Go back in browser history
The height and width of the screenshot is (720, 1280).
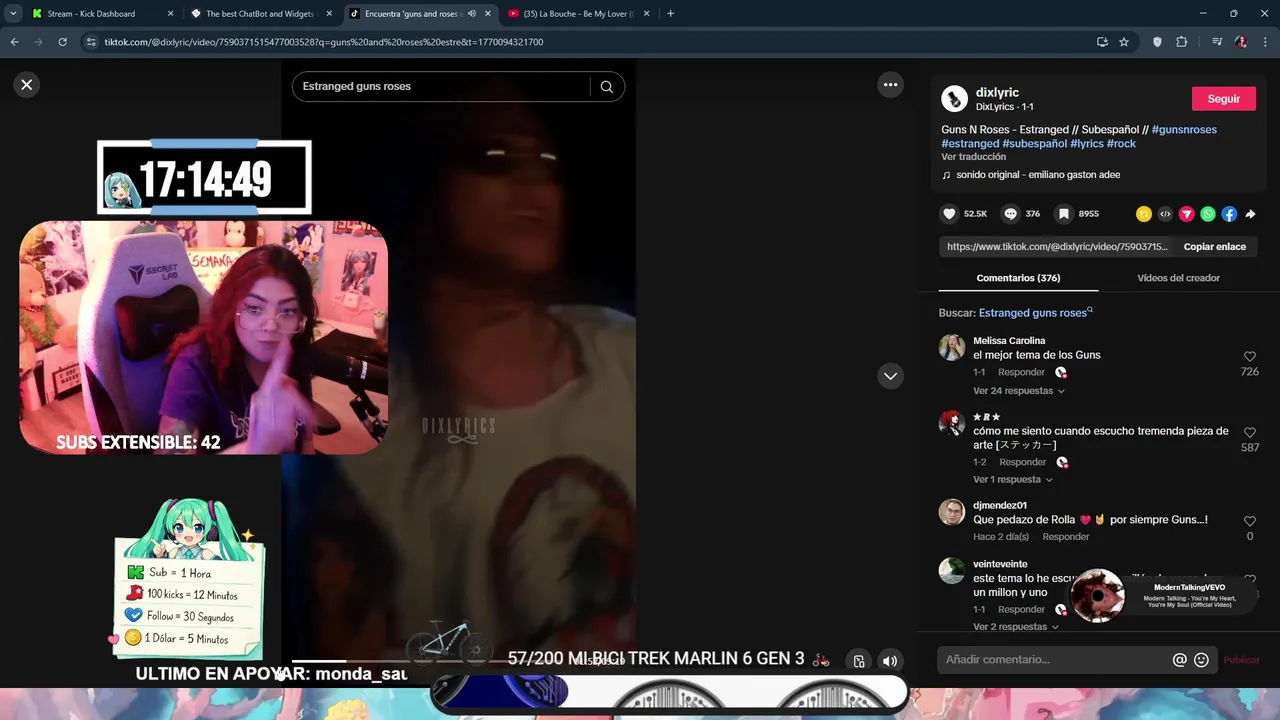point(15,42)
